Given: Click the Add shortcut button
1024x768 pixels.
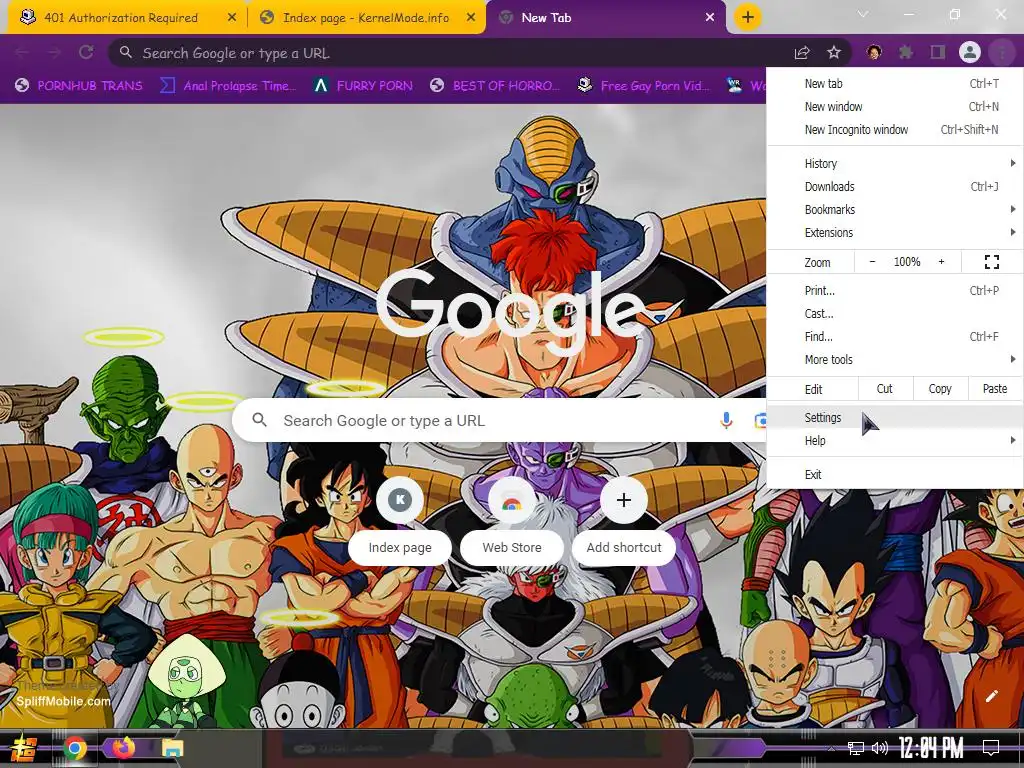Looking at the screenshot, I should (x=624, y=522).
